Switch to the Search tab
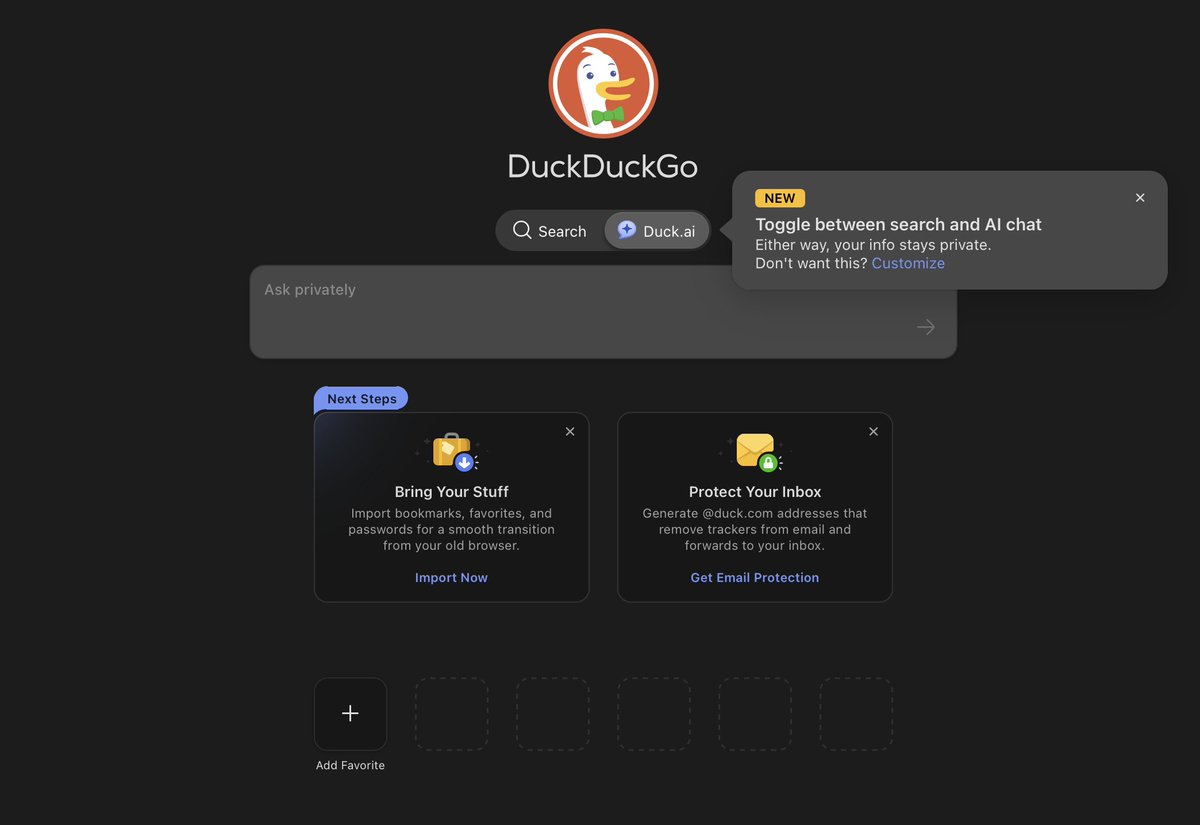The height and width of the screenshot is (825, 1200). 550,230
